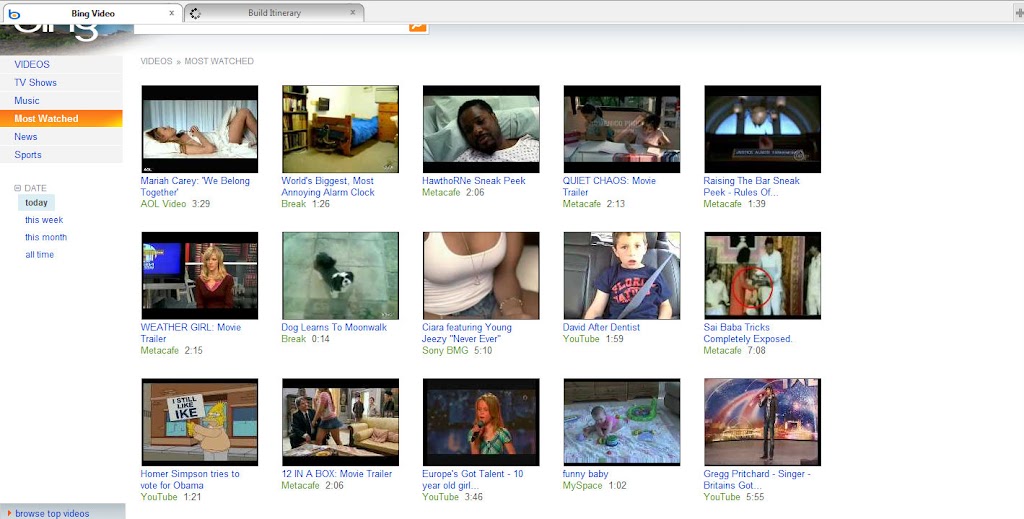Click the VIDEOS breadcrumb link
Viewport: 1024px width, 519px height.
(x=156, y=61)
